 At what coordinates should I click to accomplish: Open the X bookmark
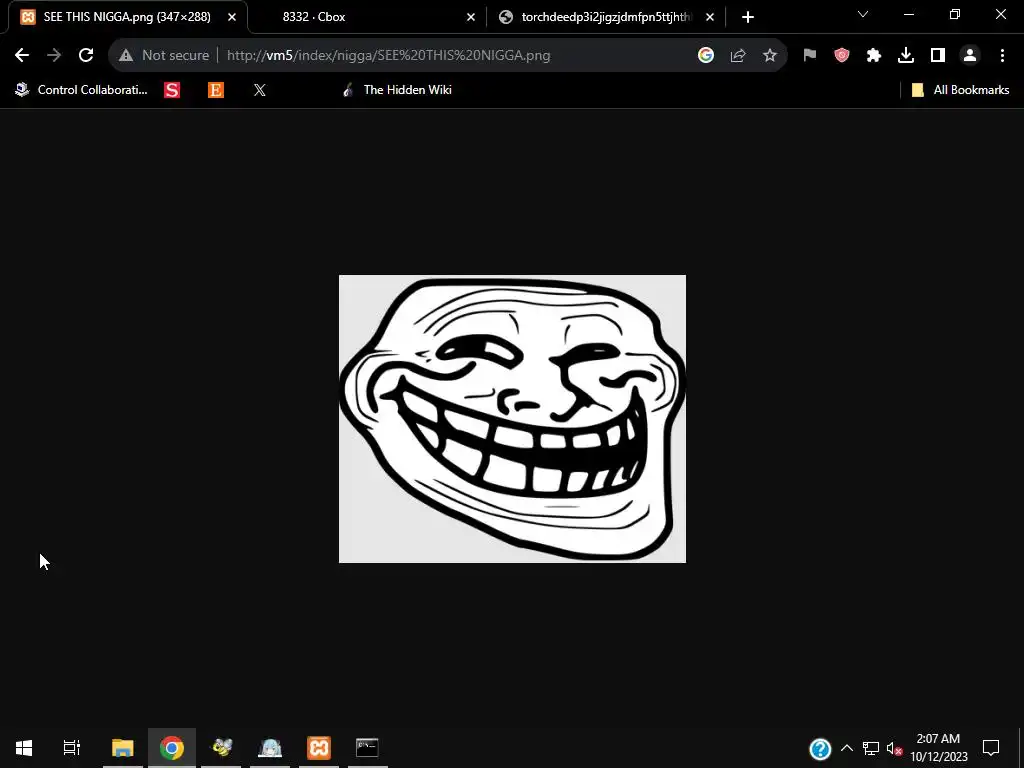[260, 90]
